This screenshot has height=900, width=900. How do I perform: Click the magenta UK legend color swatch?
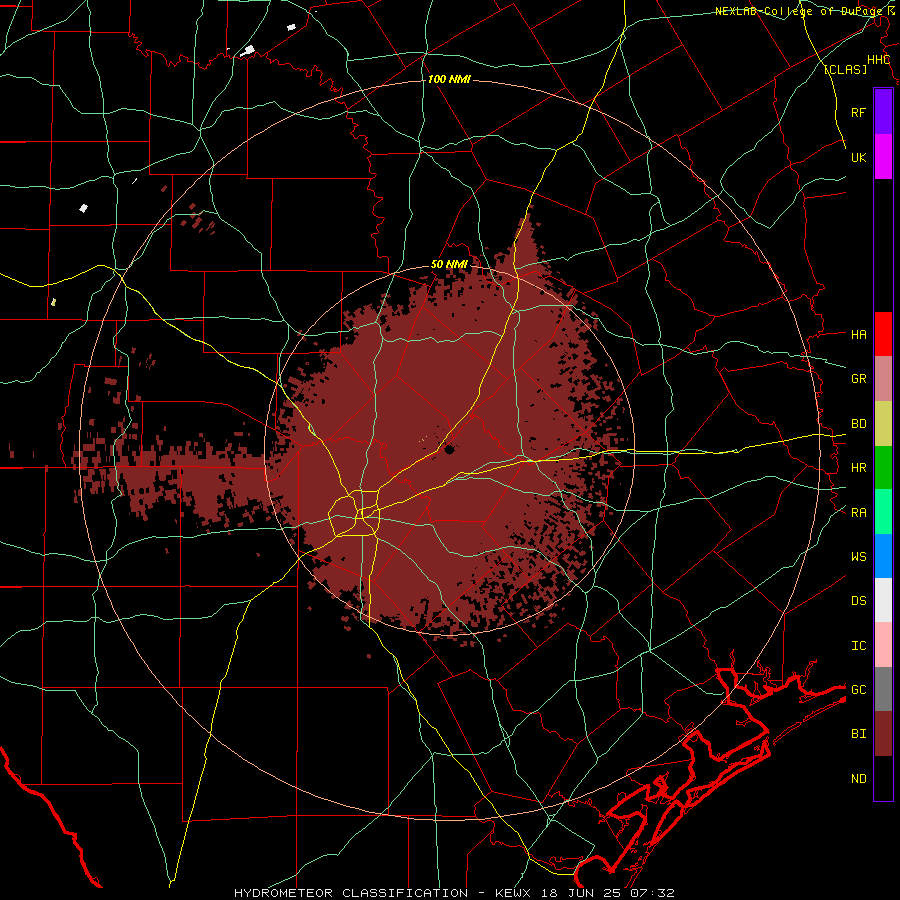tap(883, 157)
